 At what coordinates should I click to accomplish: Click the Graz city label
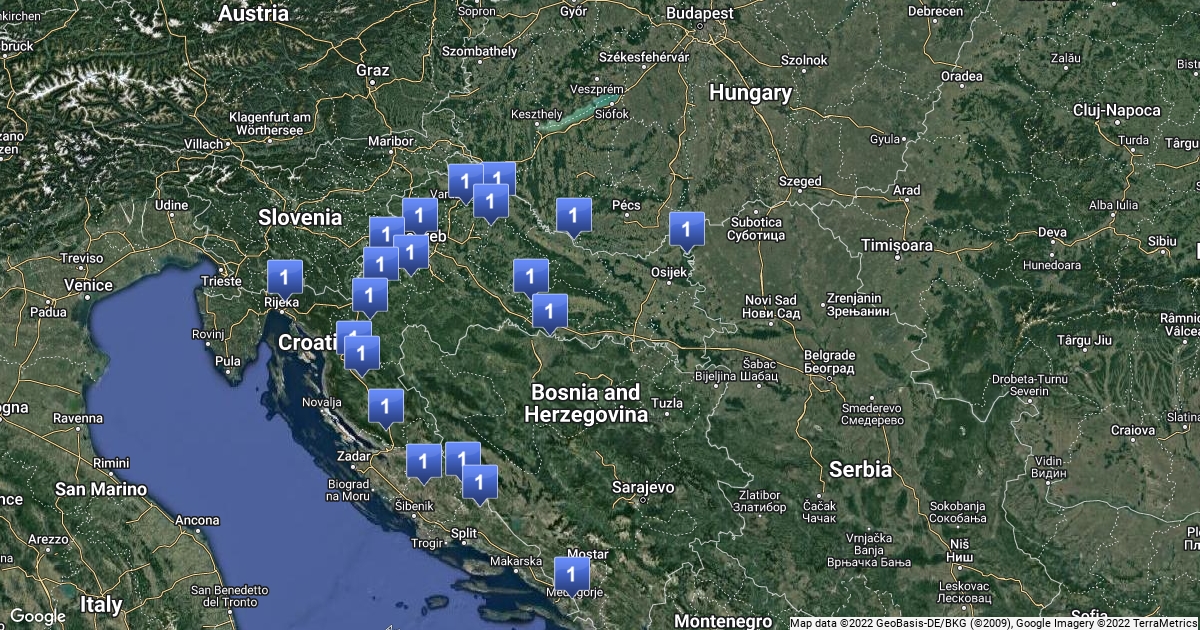[x=372, y=70]
